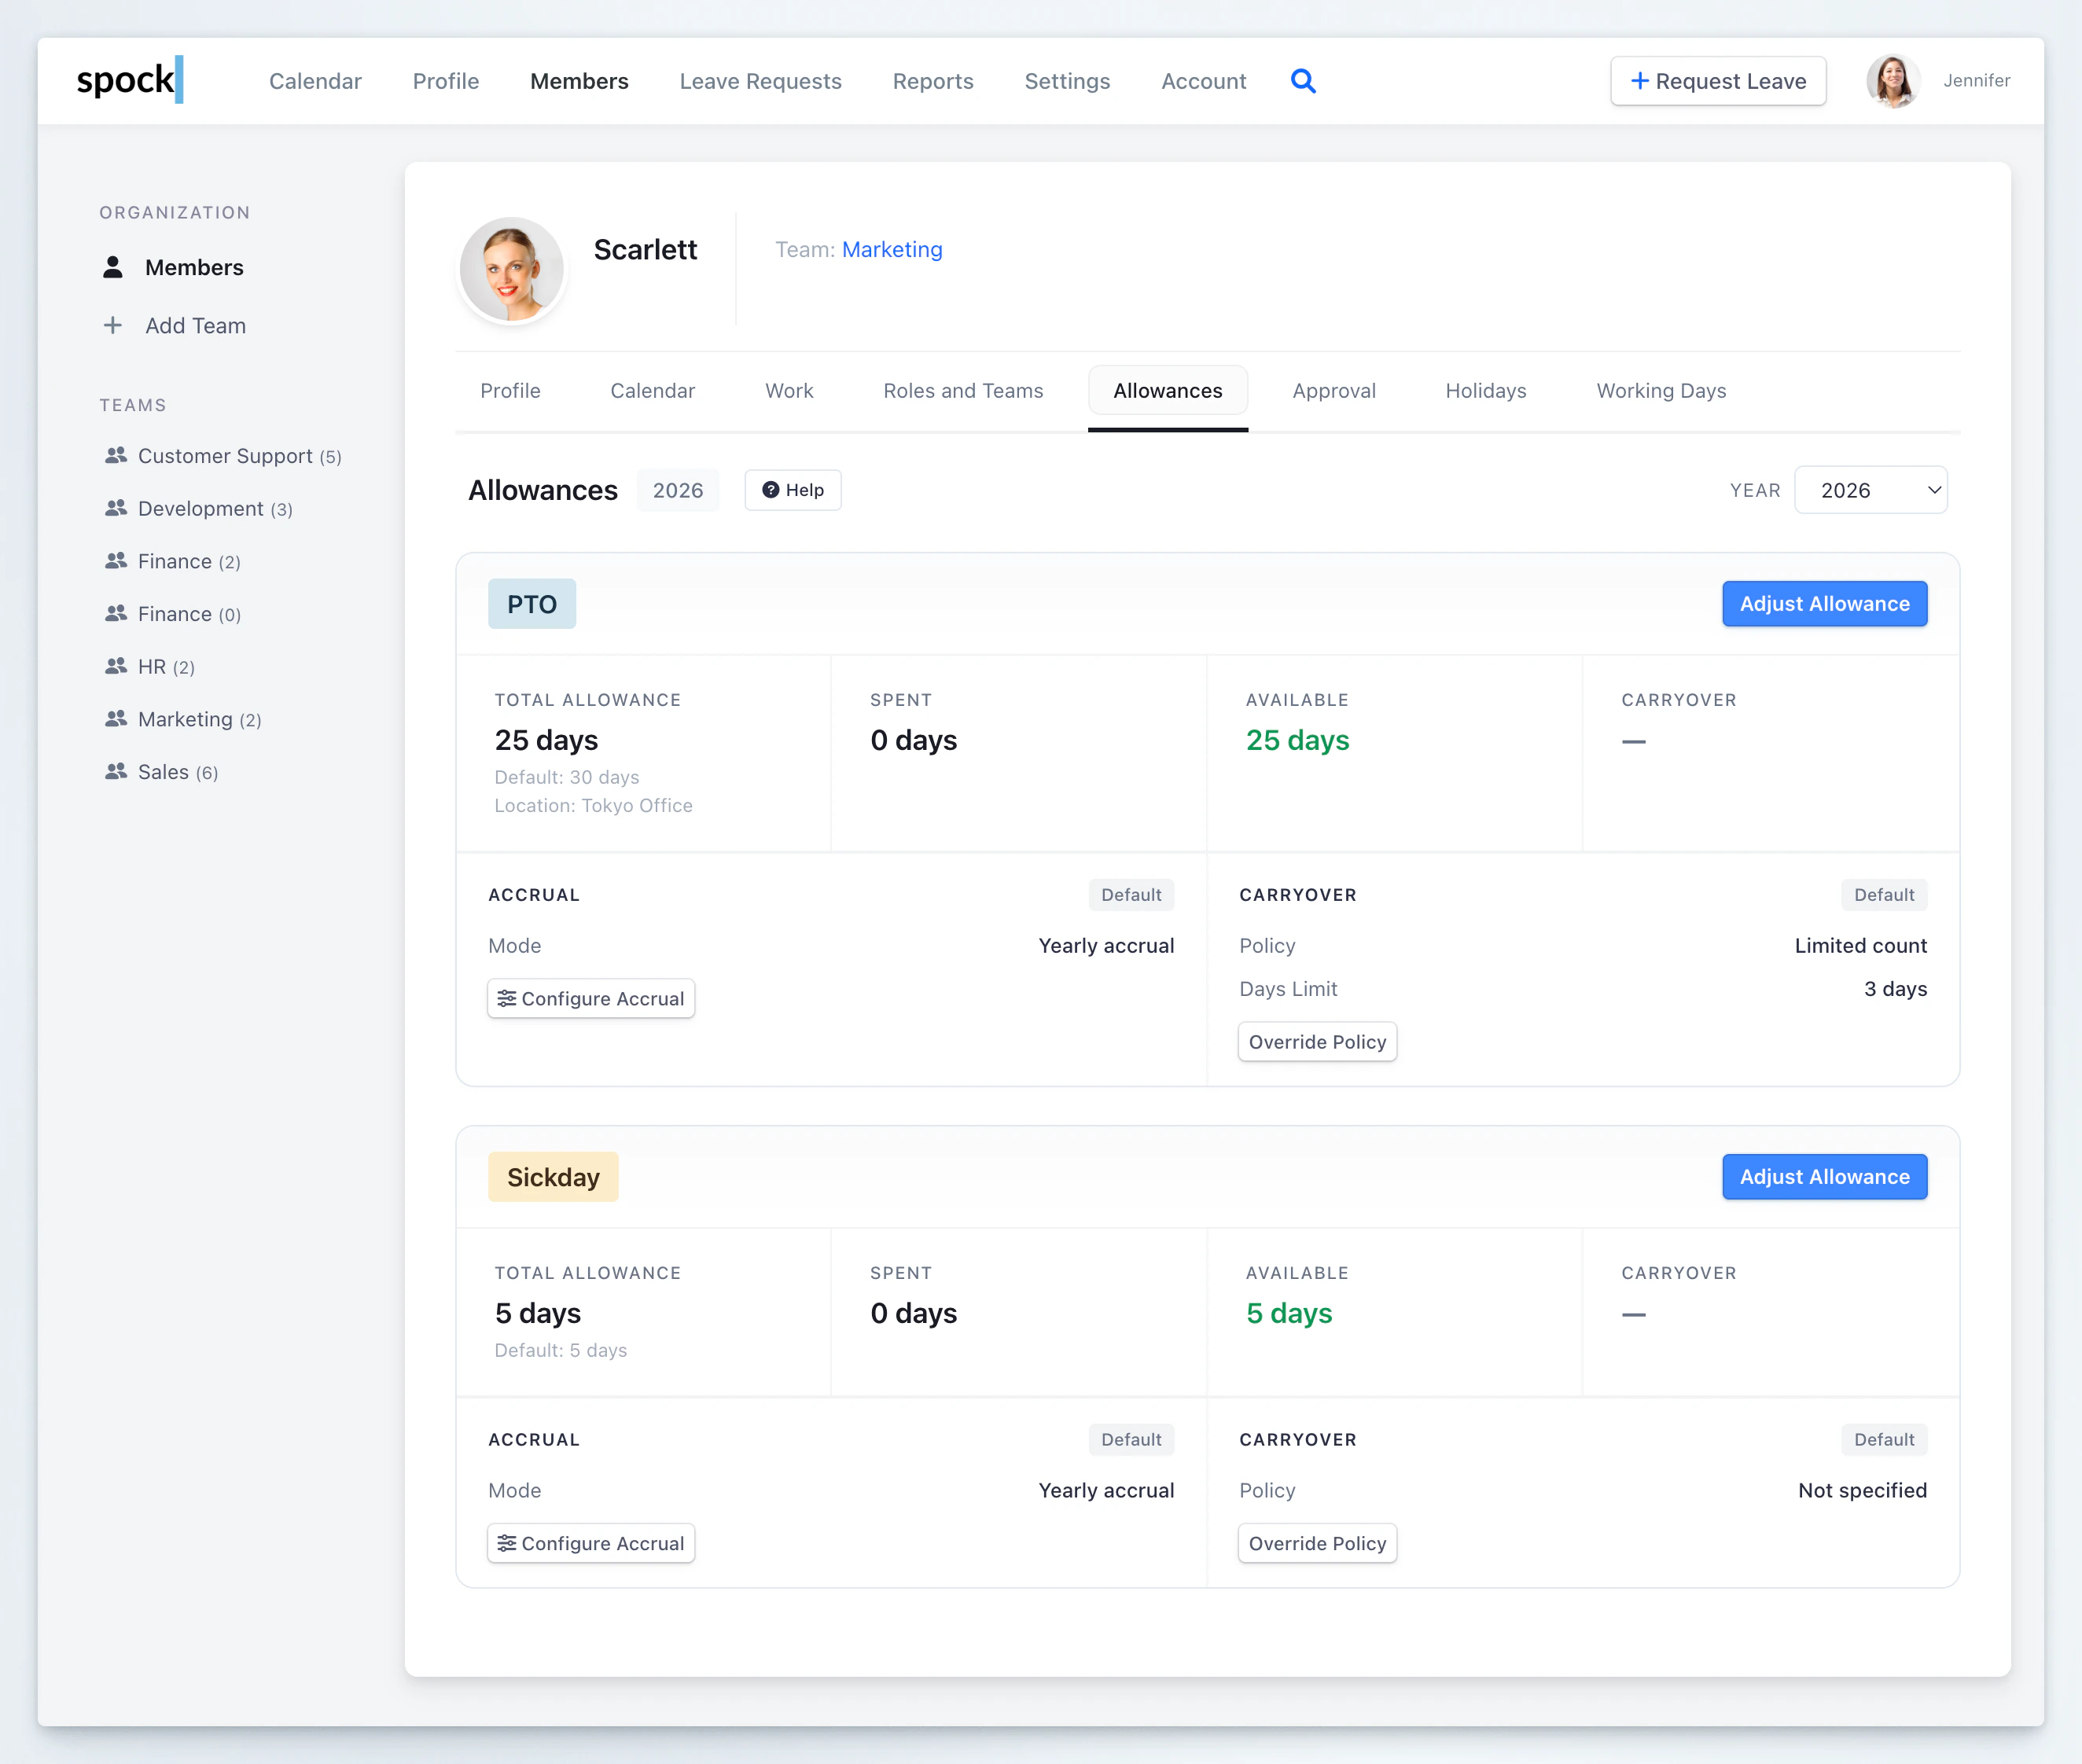2082x1764 pixels.
Task: Click Override Policy under Sickday carryover
Action: [1316, 1543]
